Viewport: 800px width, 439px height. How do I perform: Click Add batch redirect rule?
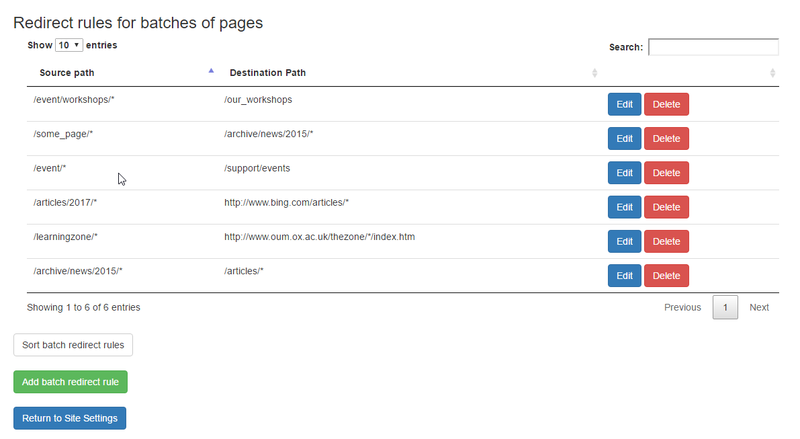point(70,382)
